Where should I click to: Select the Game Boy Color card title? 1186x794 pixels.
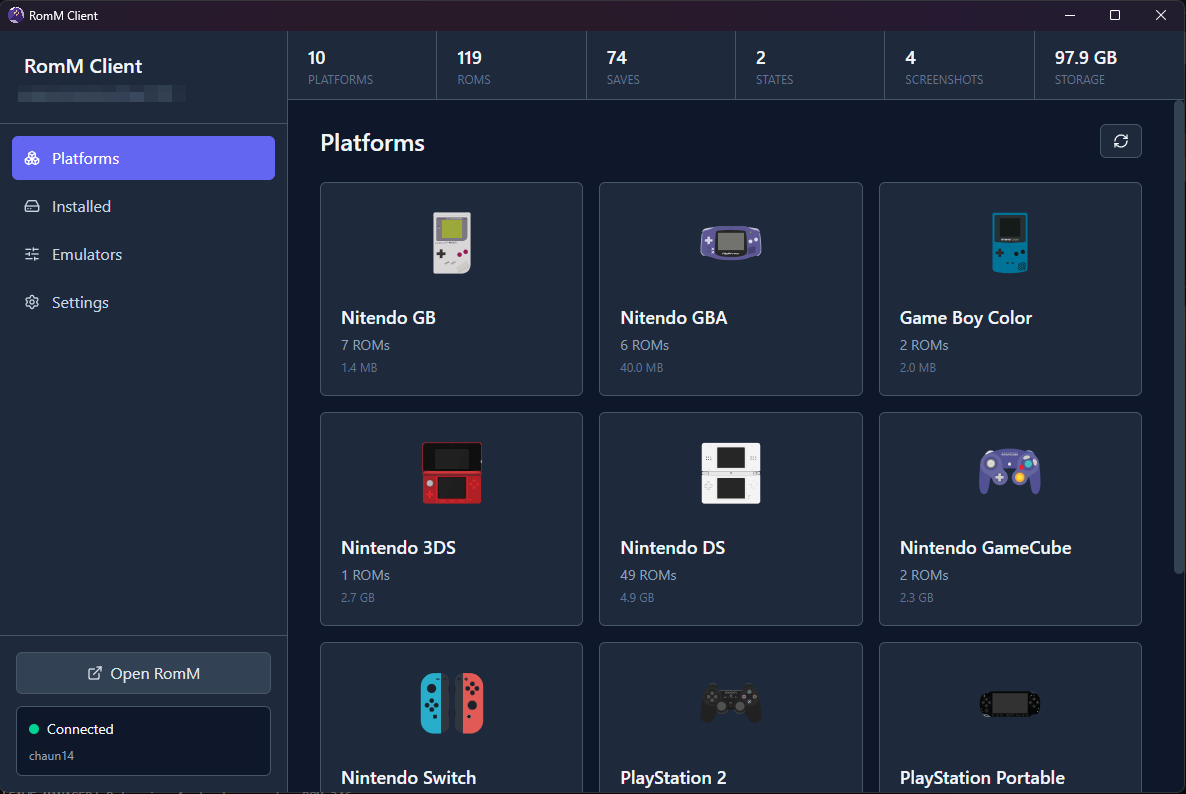(x=966, y=318)
